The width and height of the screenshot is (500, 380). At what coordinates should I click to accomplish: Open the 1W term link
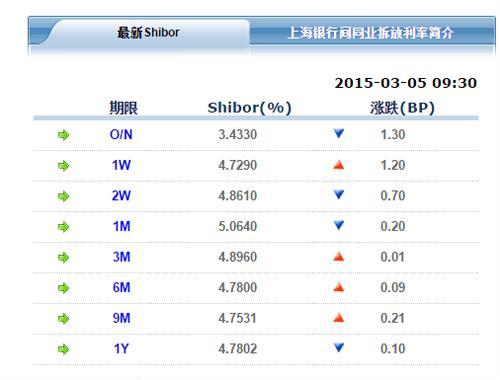tap(121, 165)
